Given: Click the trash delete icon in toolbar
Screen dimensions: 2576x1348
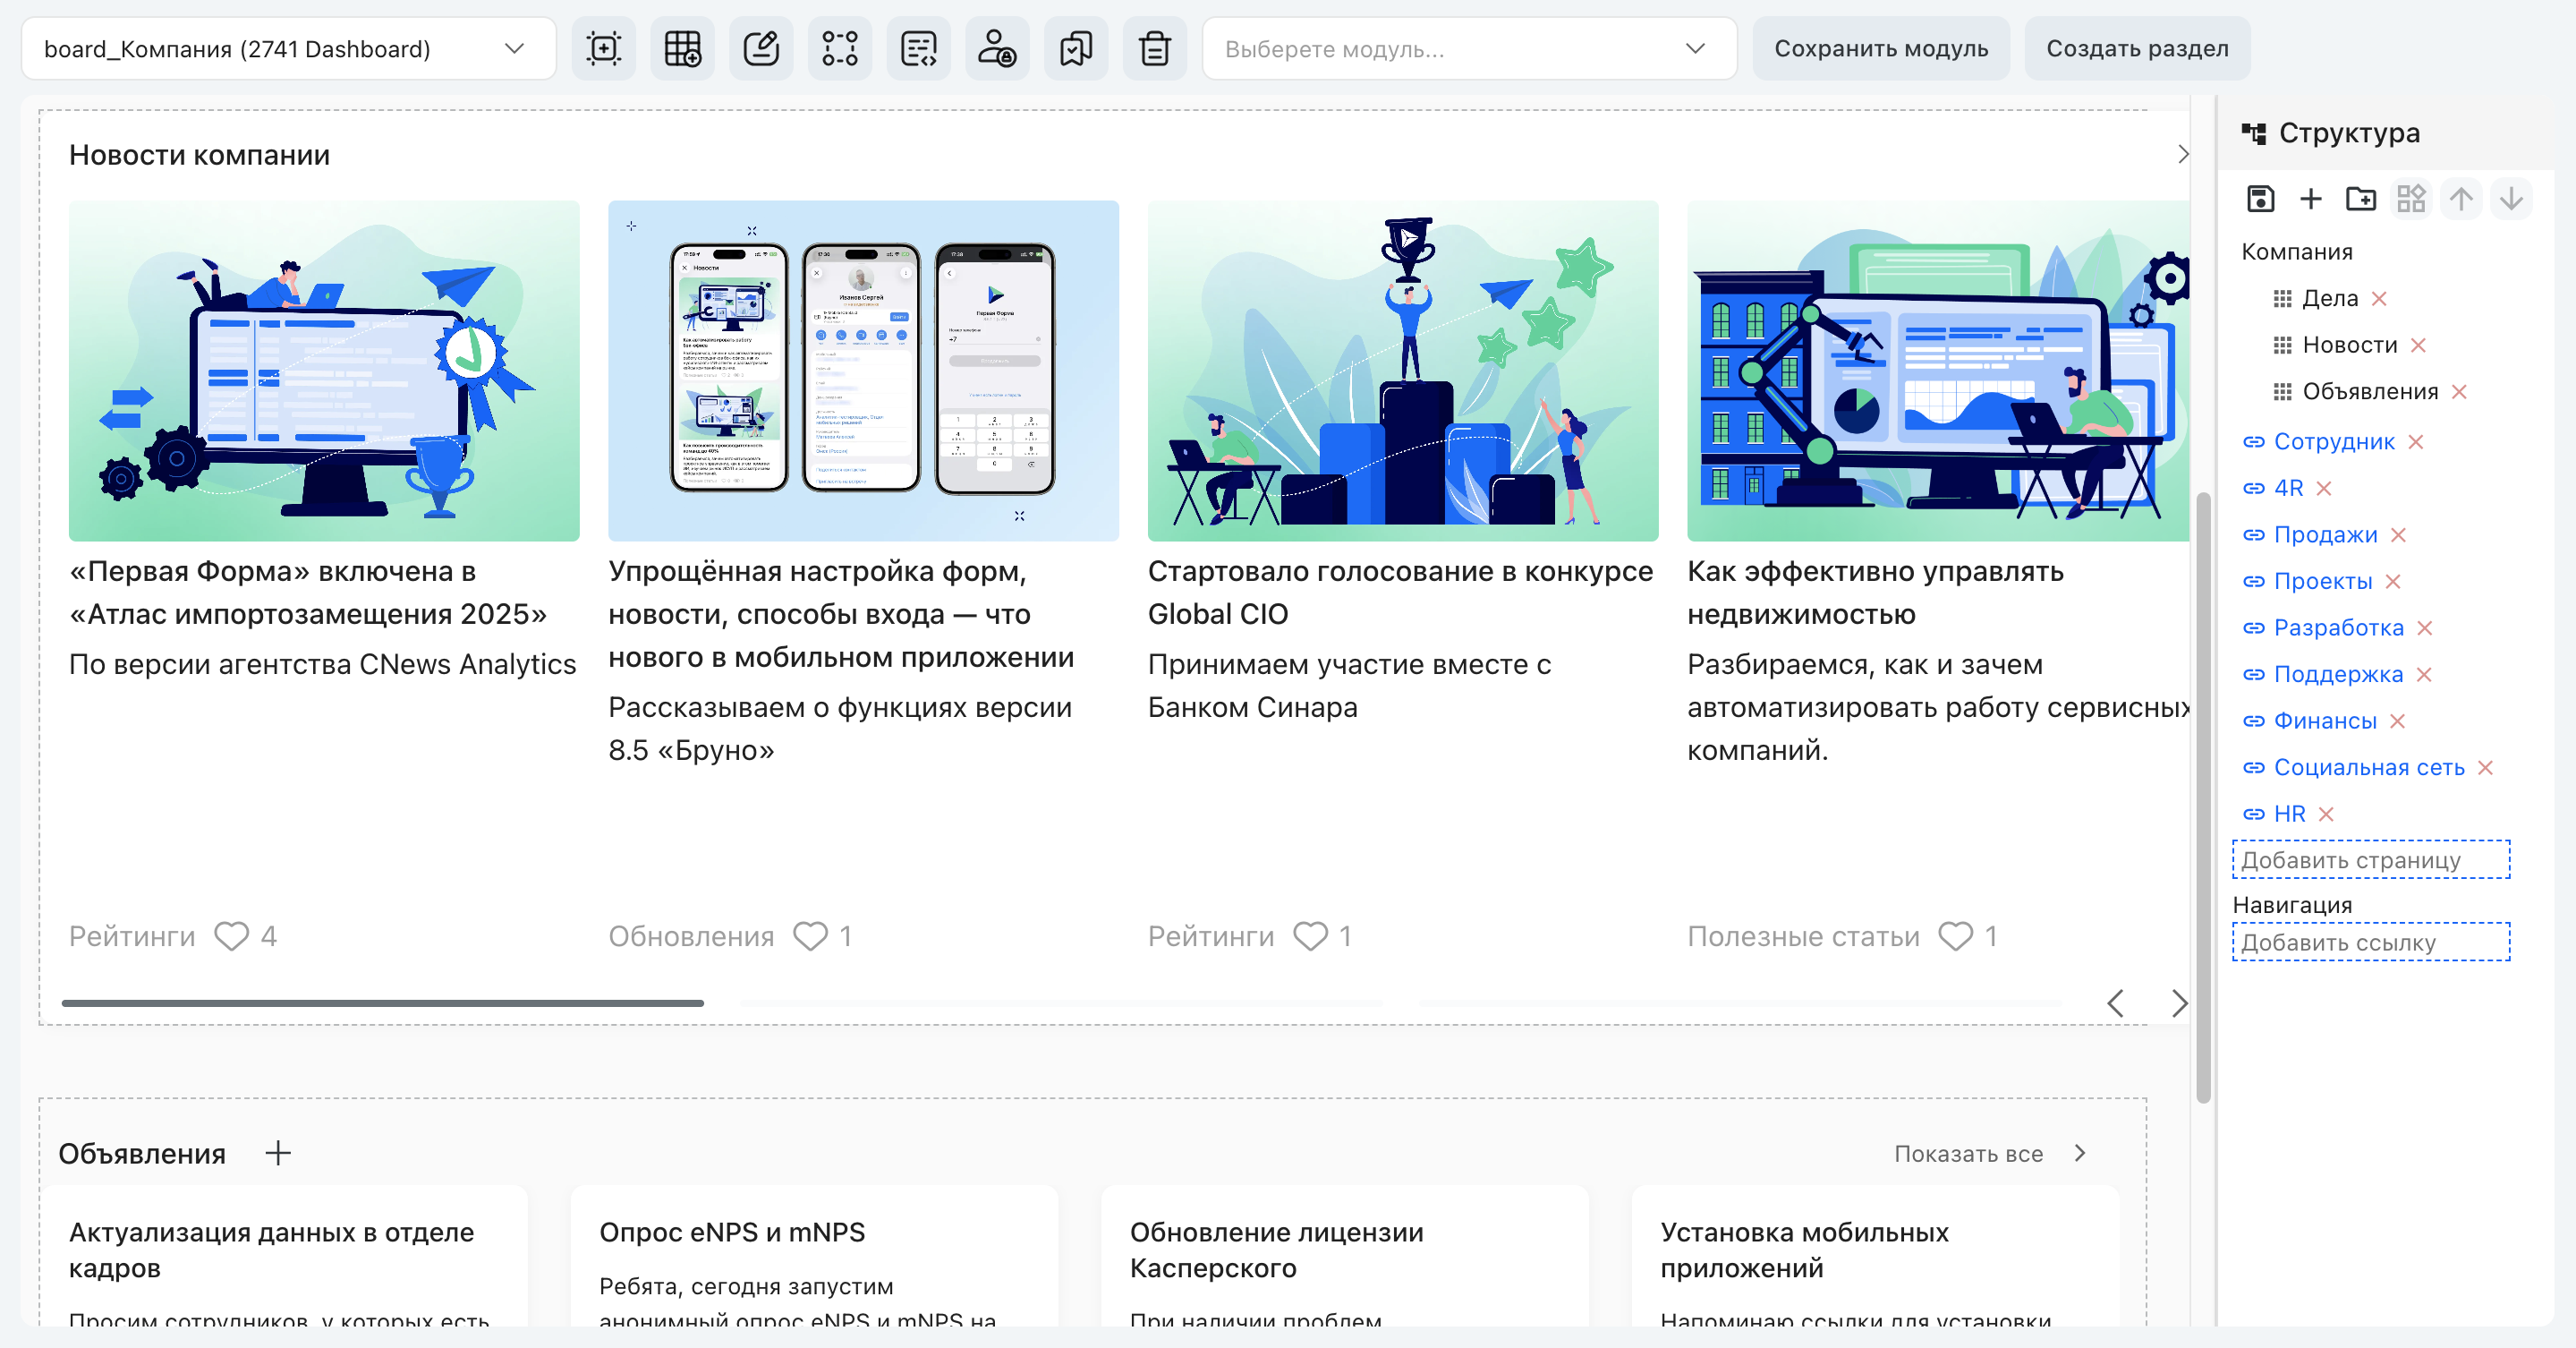Looking at the screenshot, I should [1155, 48].
